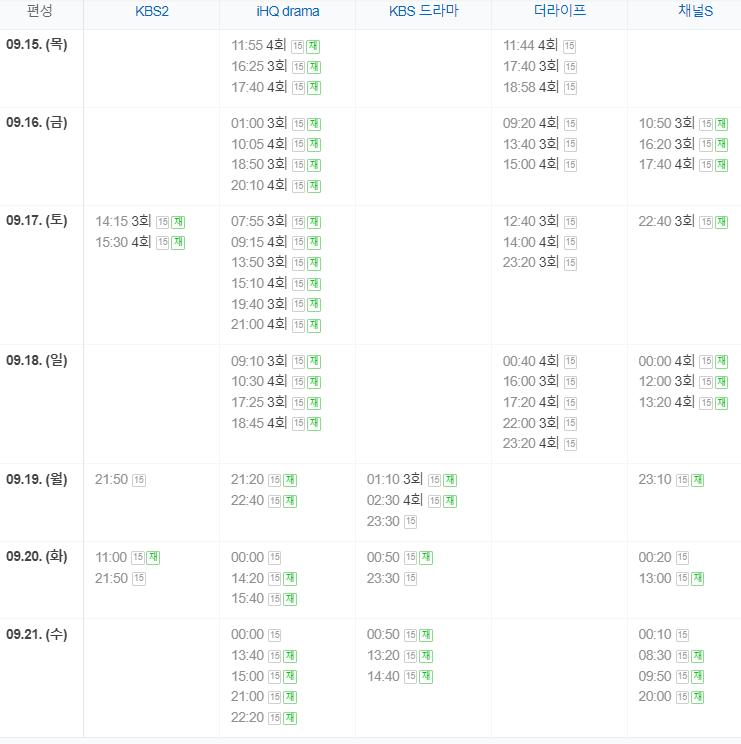Click the 재 icon next to 20:10 4회
This screenshot has height=744, width=741.
click(x=314, y=186)
